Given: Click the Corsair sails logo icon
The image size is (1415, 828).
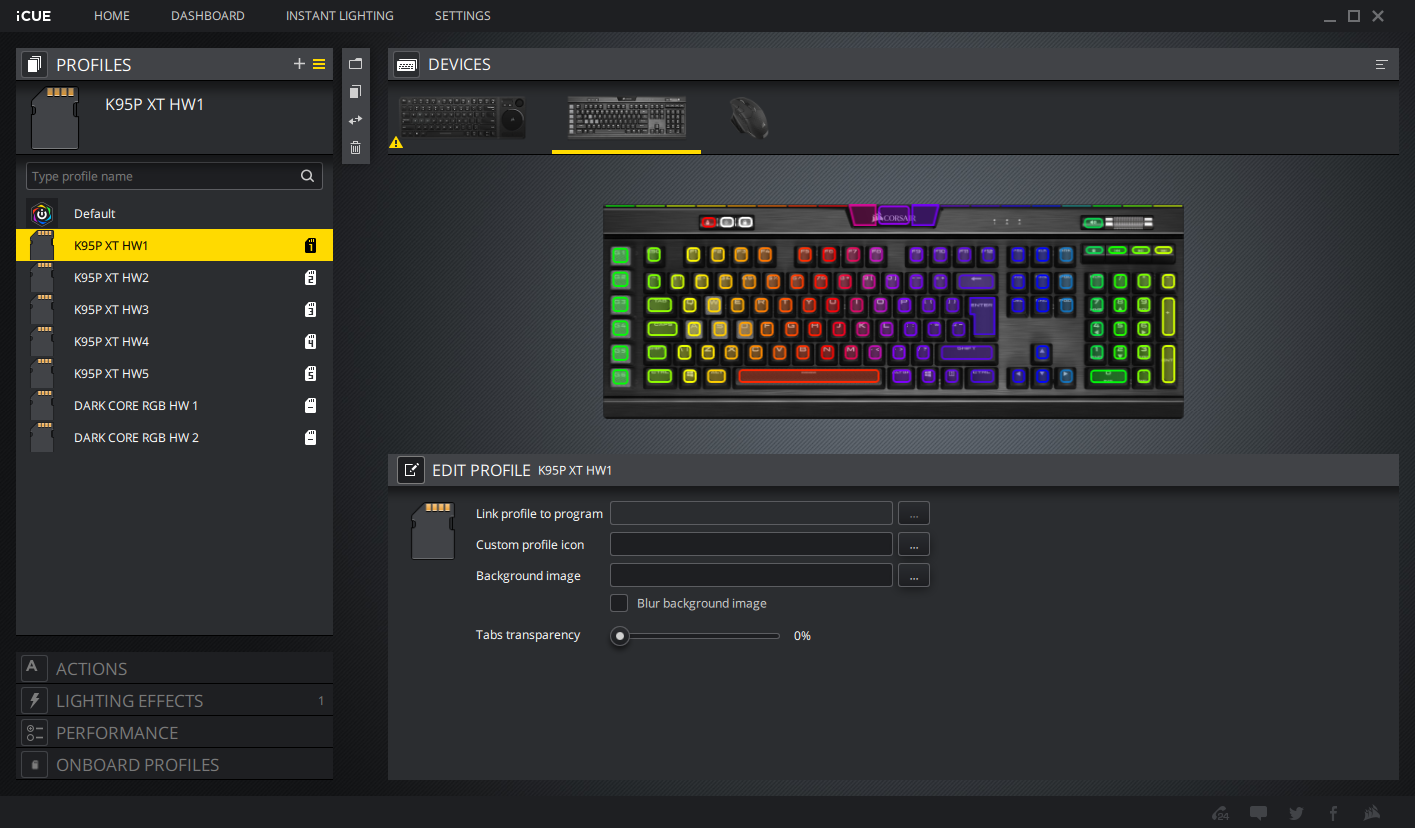Looking at the screenshot, I should [1370, 813].
